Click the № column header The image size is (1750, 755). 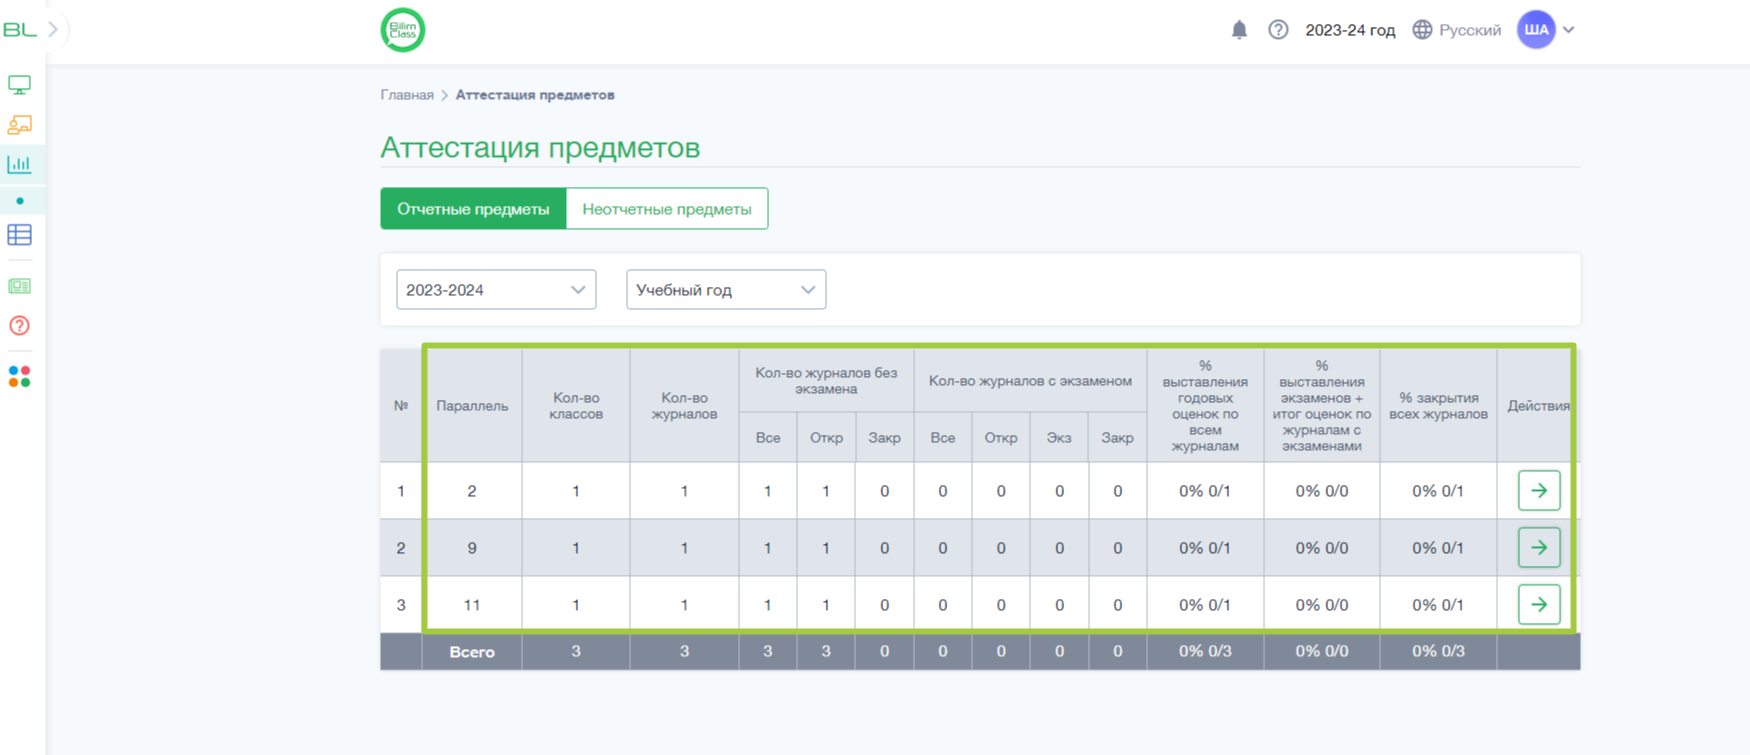click(401, 406)
